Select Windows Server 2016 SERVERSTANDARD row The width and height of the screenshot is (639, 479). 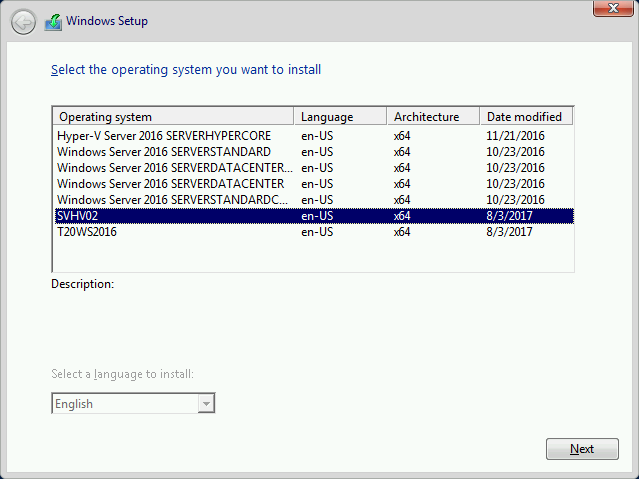(x=314, y=152)
